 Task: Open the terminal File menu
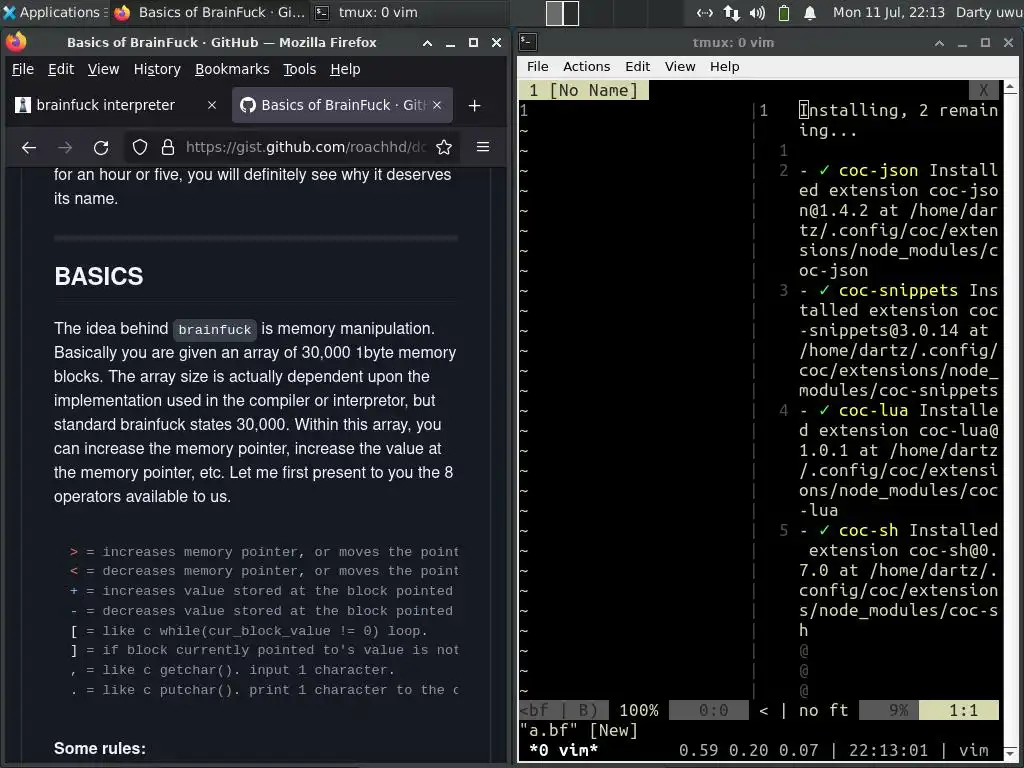[x=537, y=67]
